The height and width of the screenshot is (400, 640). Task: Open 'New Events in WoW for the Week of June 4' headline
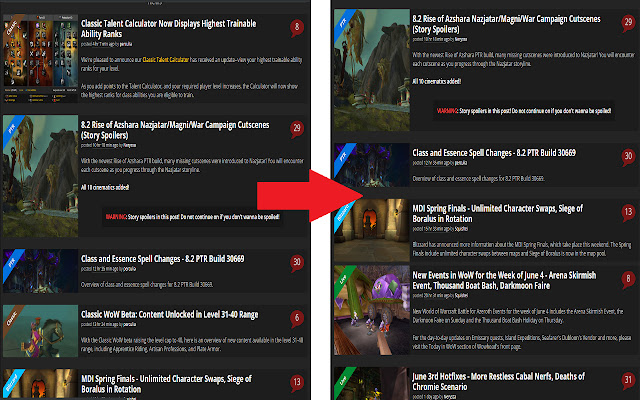(504, 280)
